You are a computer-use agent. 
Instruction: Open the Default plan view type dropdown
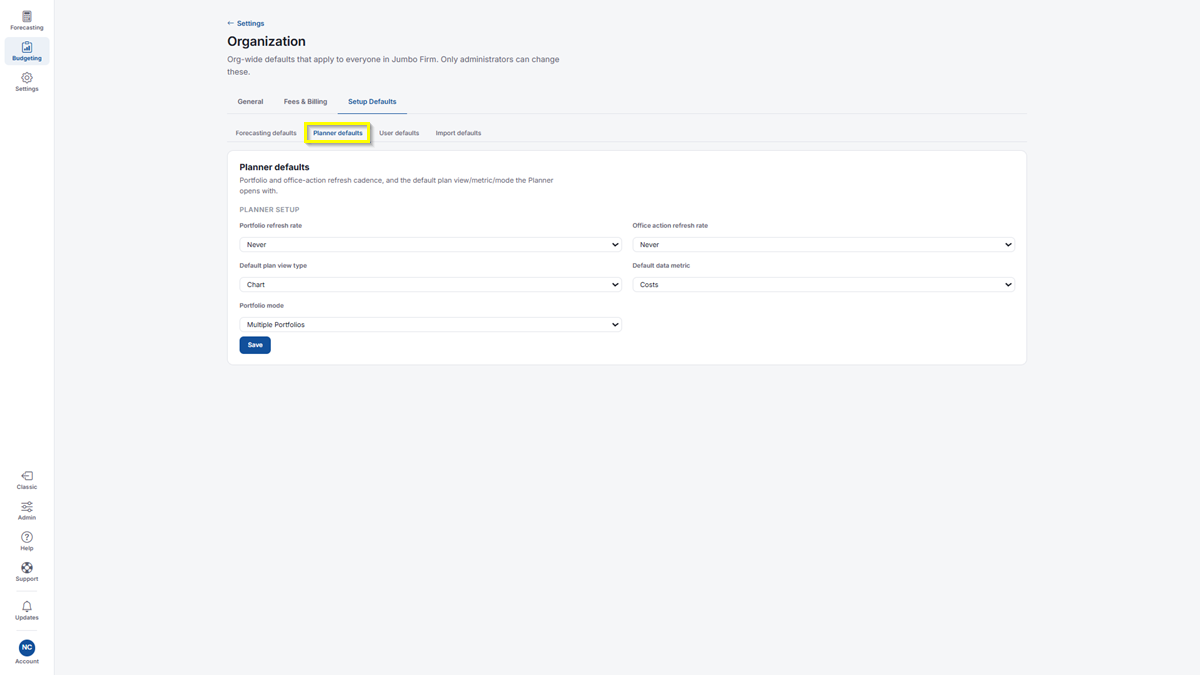(430, 284)
